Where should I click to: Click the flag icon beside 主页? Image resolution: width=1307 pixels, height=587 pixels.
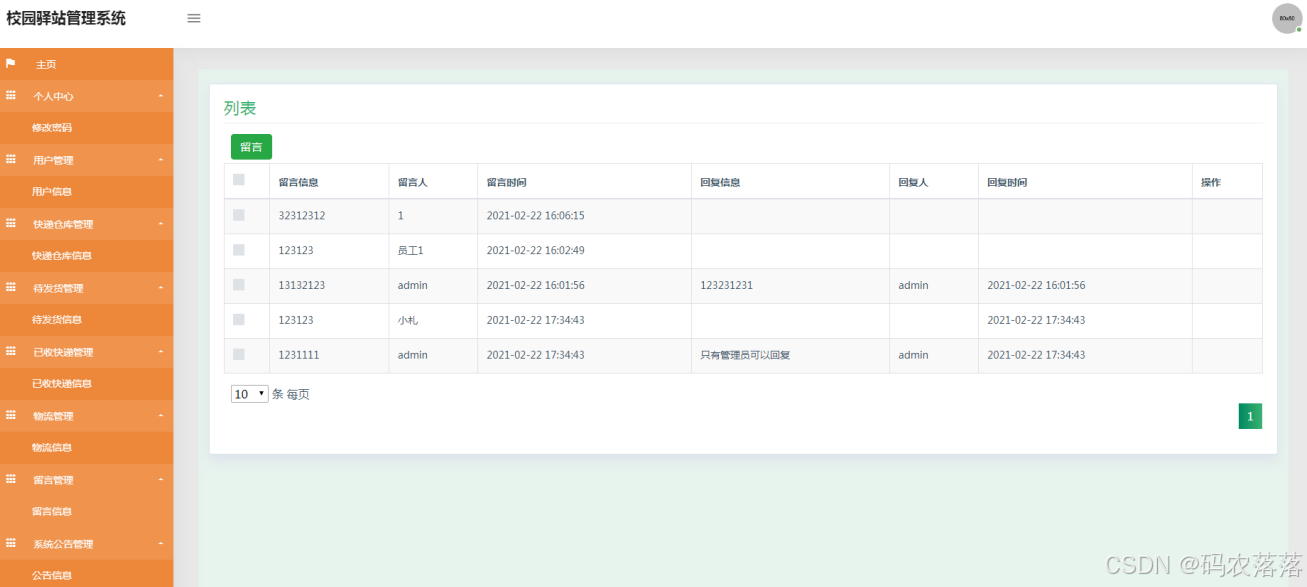point(11,63)
